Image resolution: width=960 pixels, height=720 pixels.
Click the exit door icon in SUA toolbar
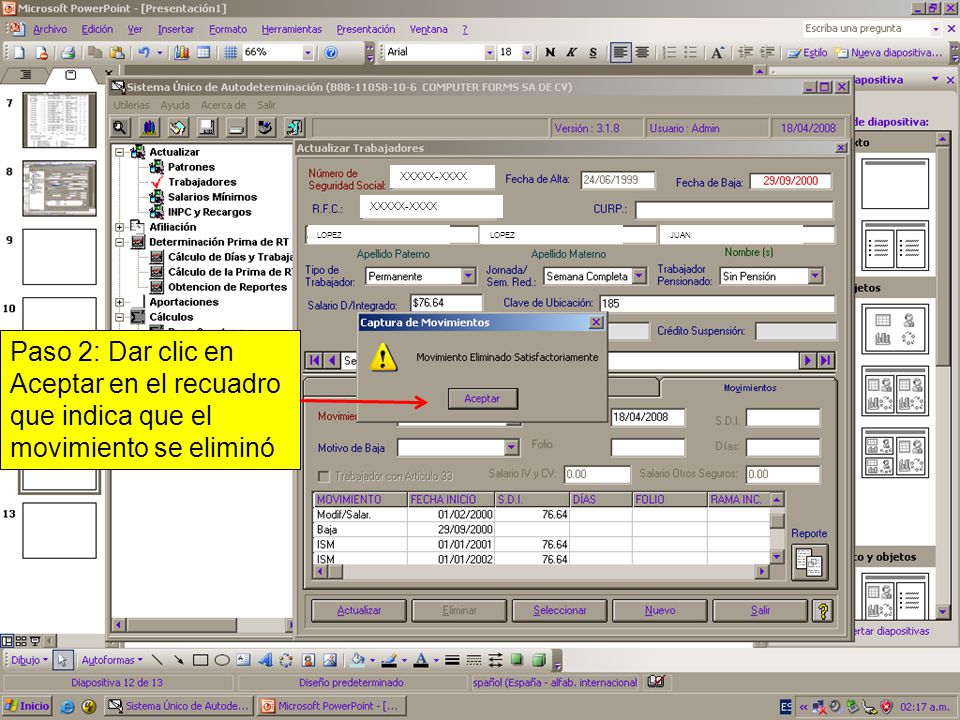[x=294, y=128]
